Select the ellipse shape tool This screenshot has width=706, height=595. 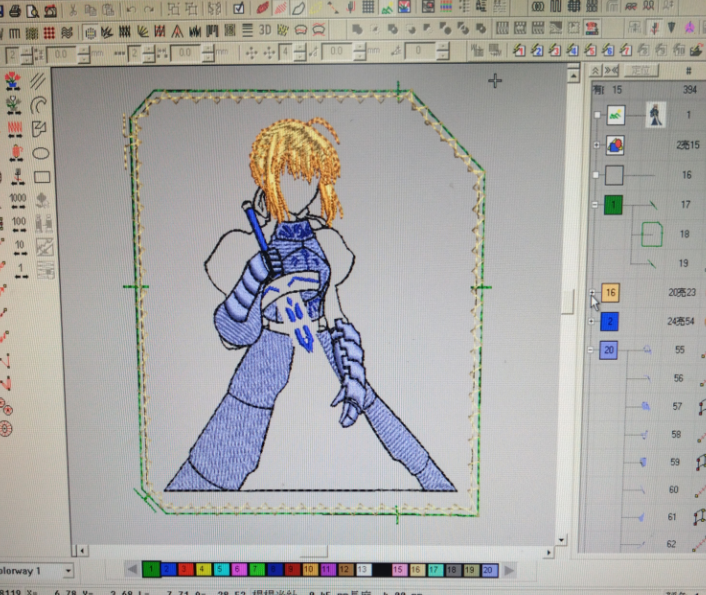tap(41, 154)
